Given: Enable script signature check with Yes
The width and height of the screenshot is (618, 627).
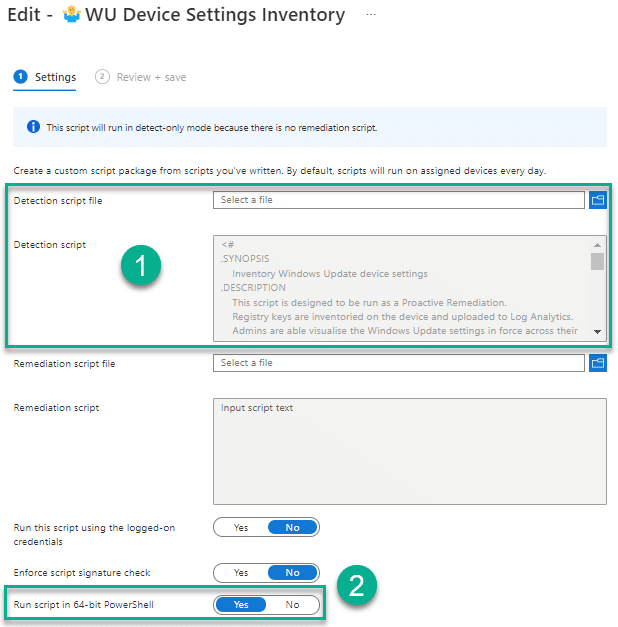Looking at the screenshot, I should point(241,573).
